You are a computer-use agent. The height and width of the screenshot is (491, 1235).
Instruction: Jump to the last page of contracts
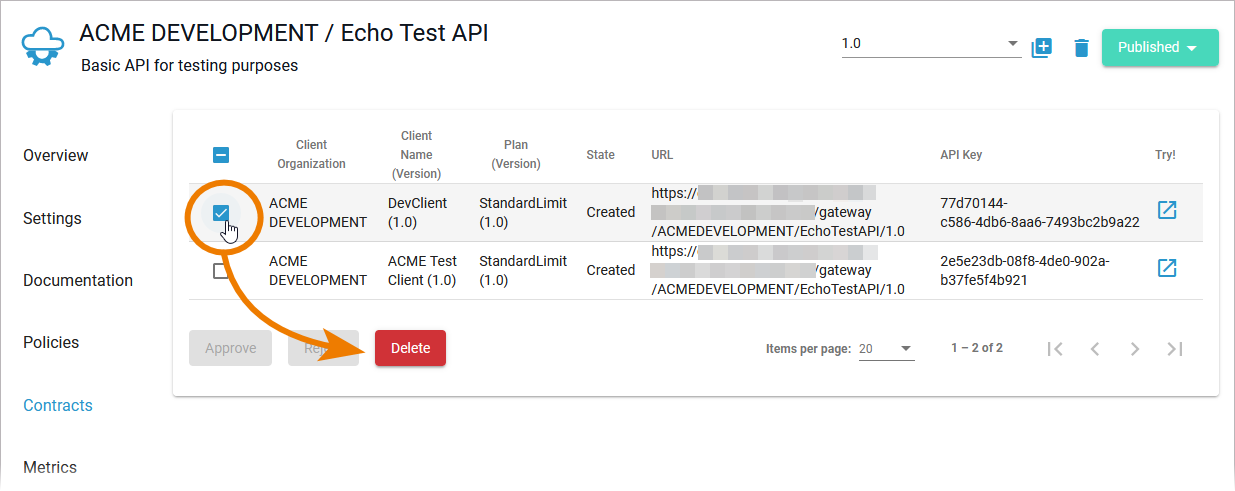[x=1175, y=349]
